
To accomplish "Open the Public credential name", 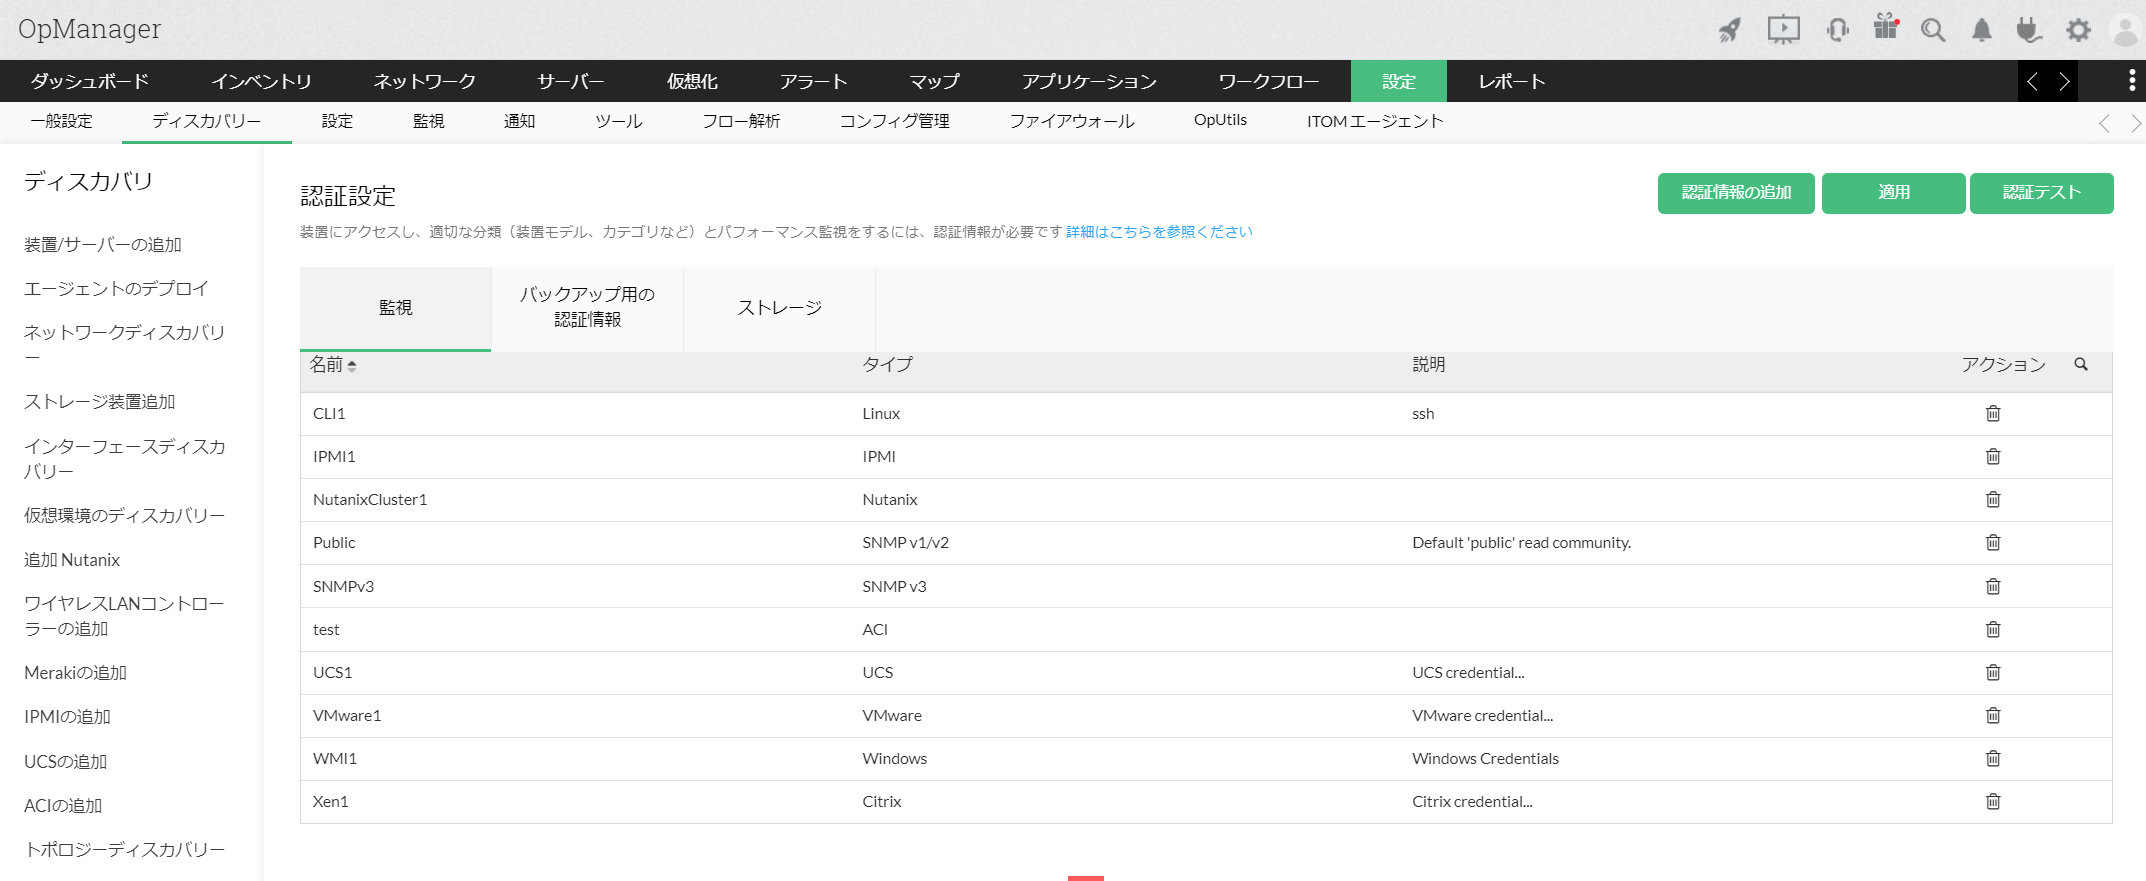I will [334, 543].
